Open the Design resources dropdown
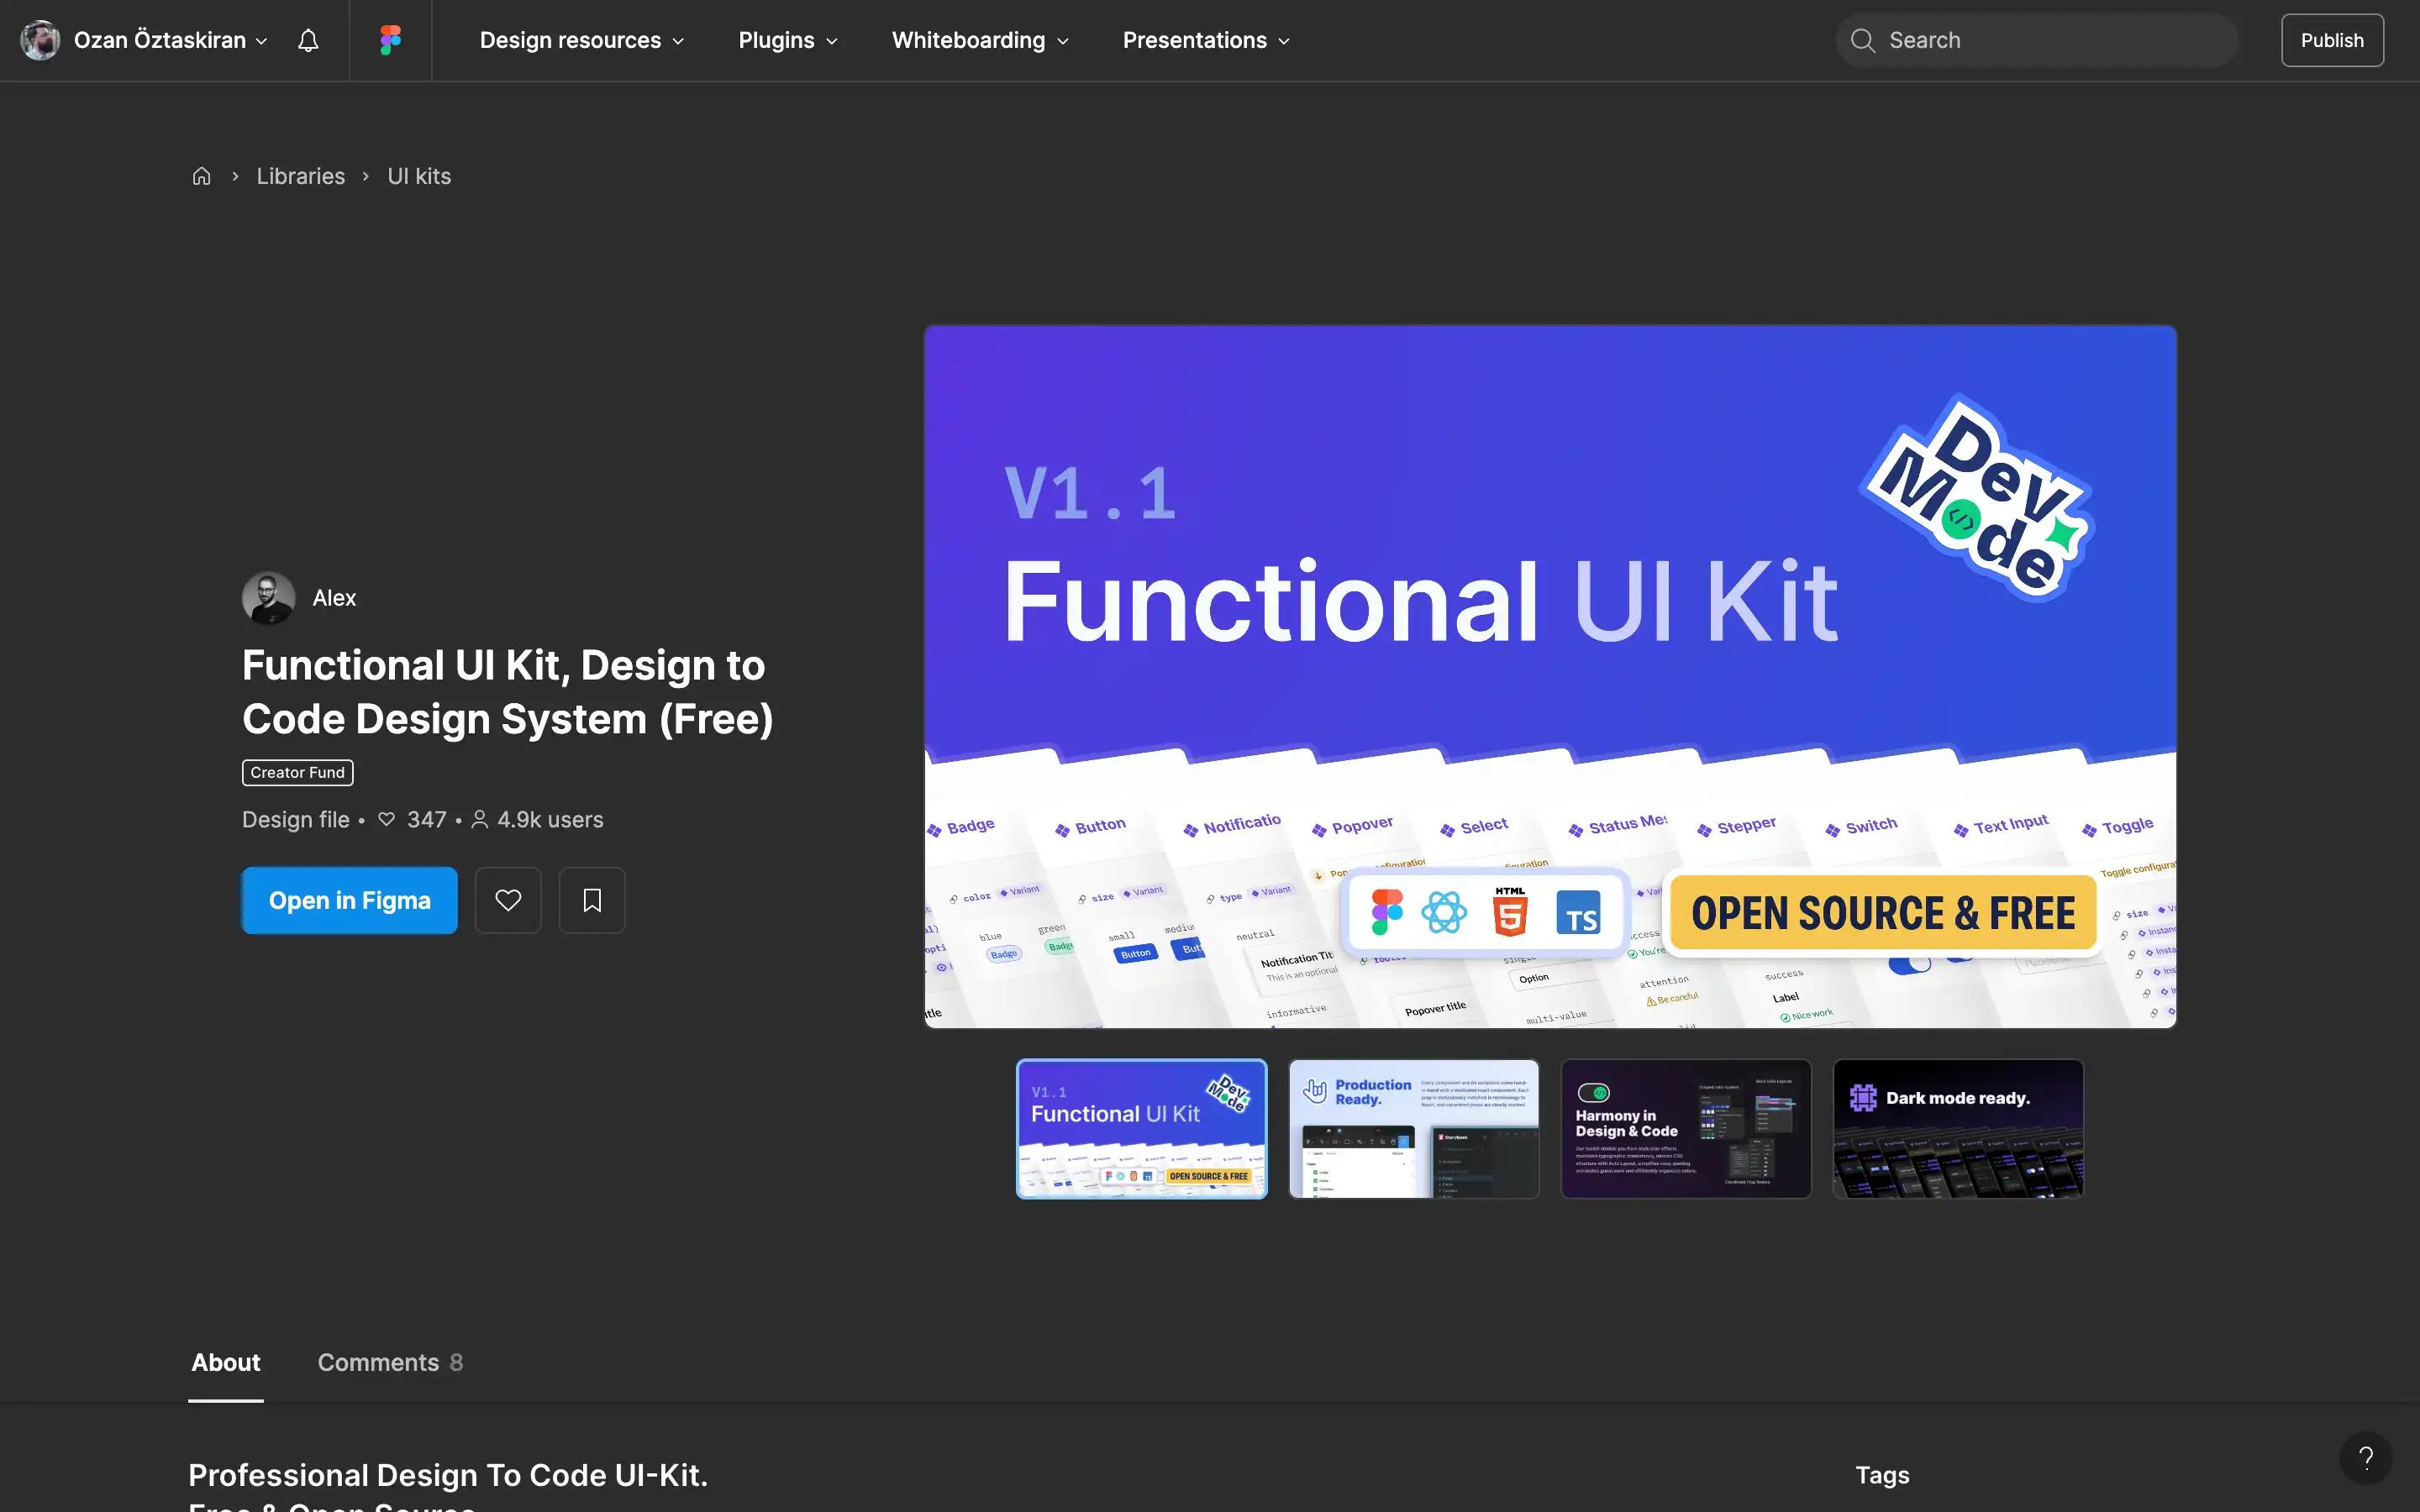The image size is (2420, 1512). point(582,40)
